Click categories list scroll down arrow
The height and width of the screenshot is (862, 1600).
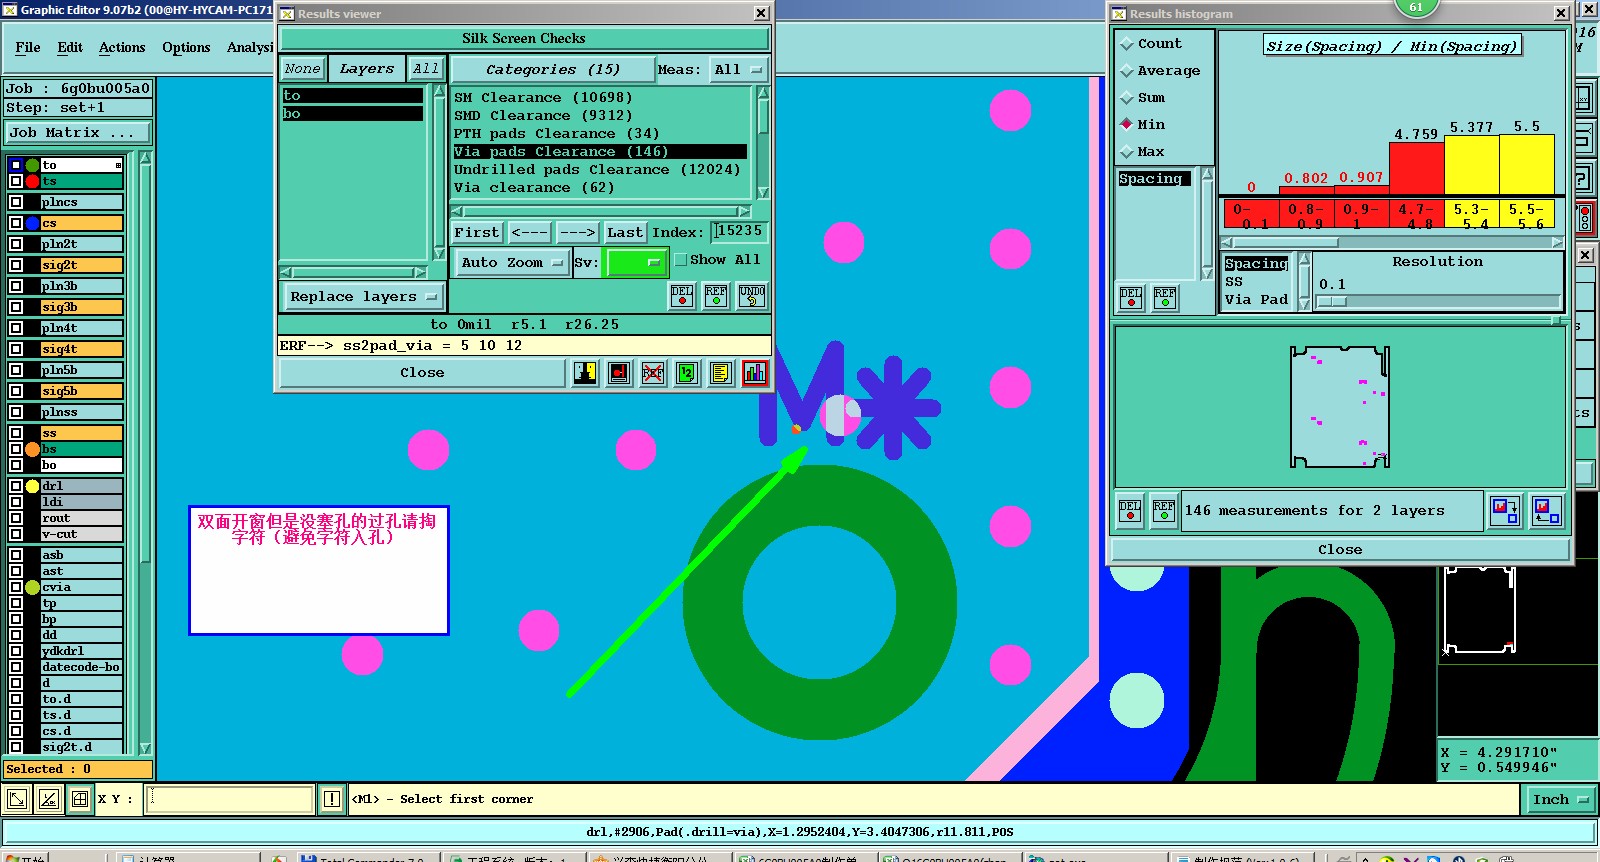pos(764,193)
